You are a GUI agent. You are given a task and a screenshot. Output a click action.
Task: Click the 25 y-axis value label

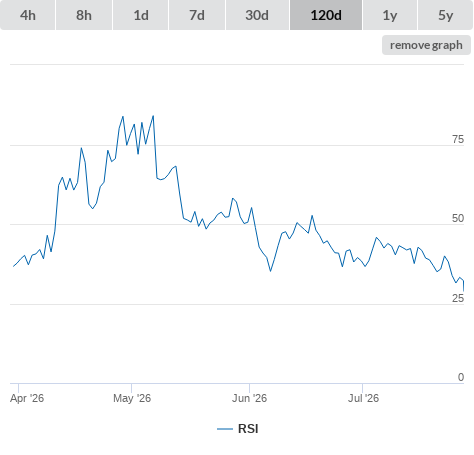coord(458,298)
